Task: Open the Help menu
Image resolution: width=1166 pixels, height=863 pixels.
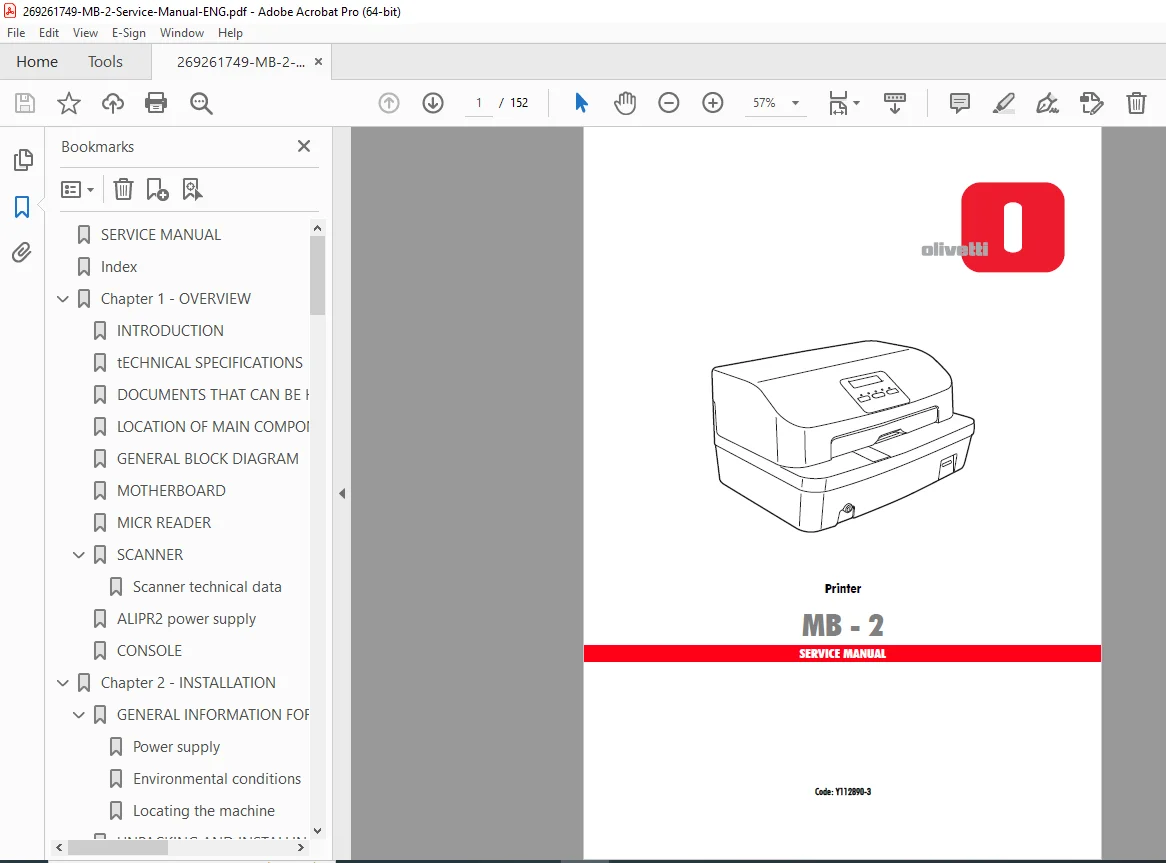Action: [x=231, y=33]
